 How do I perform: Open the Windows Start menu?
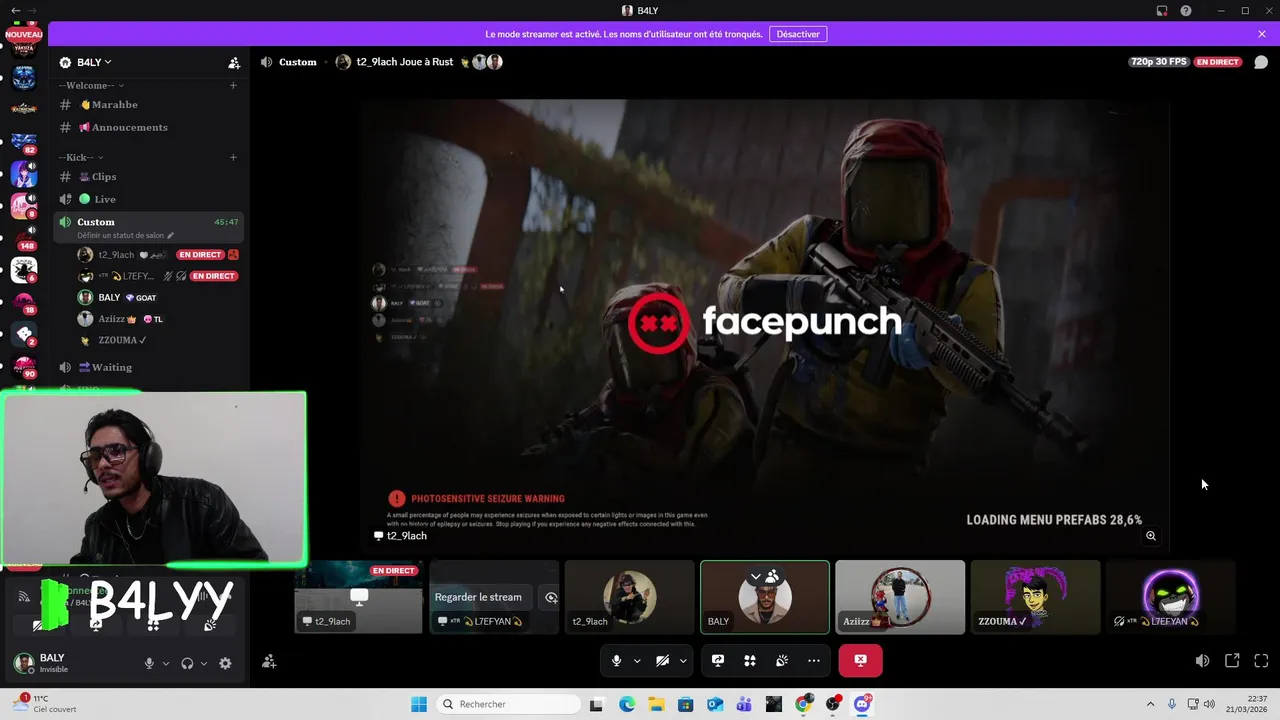pyautogui.click(x=419, y=704)
